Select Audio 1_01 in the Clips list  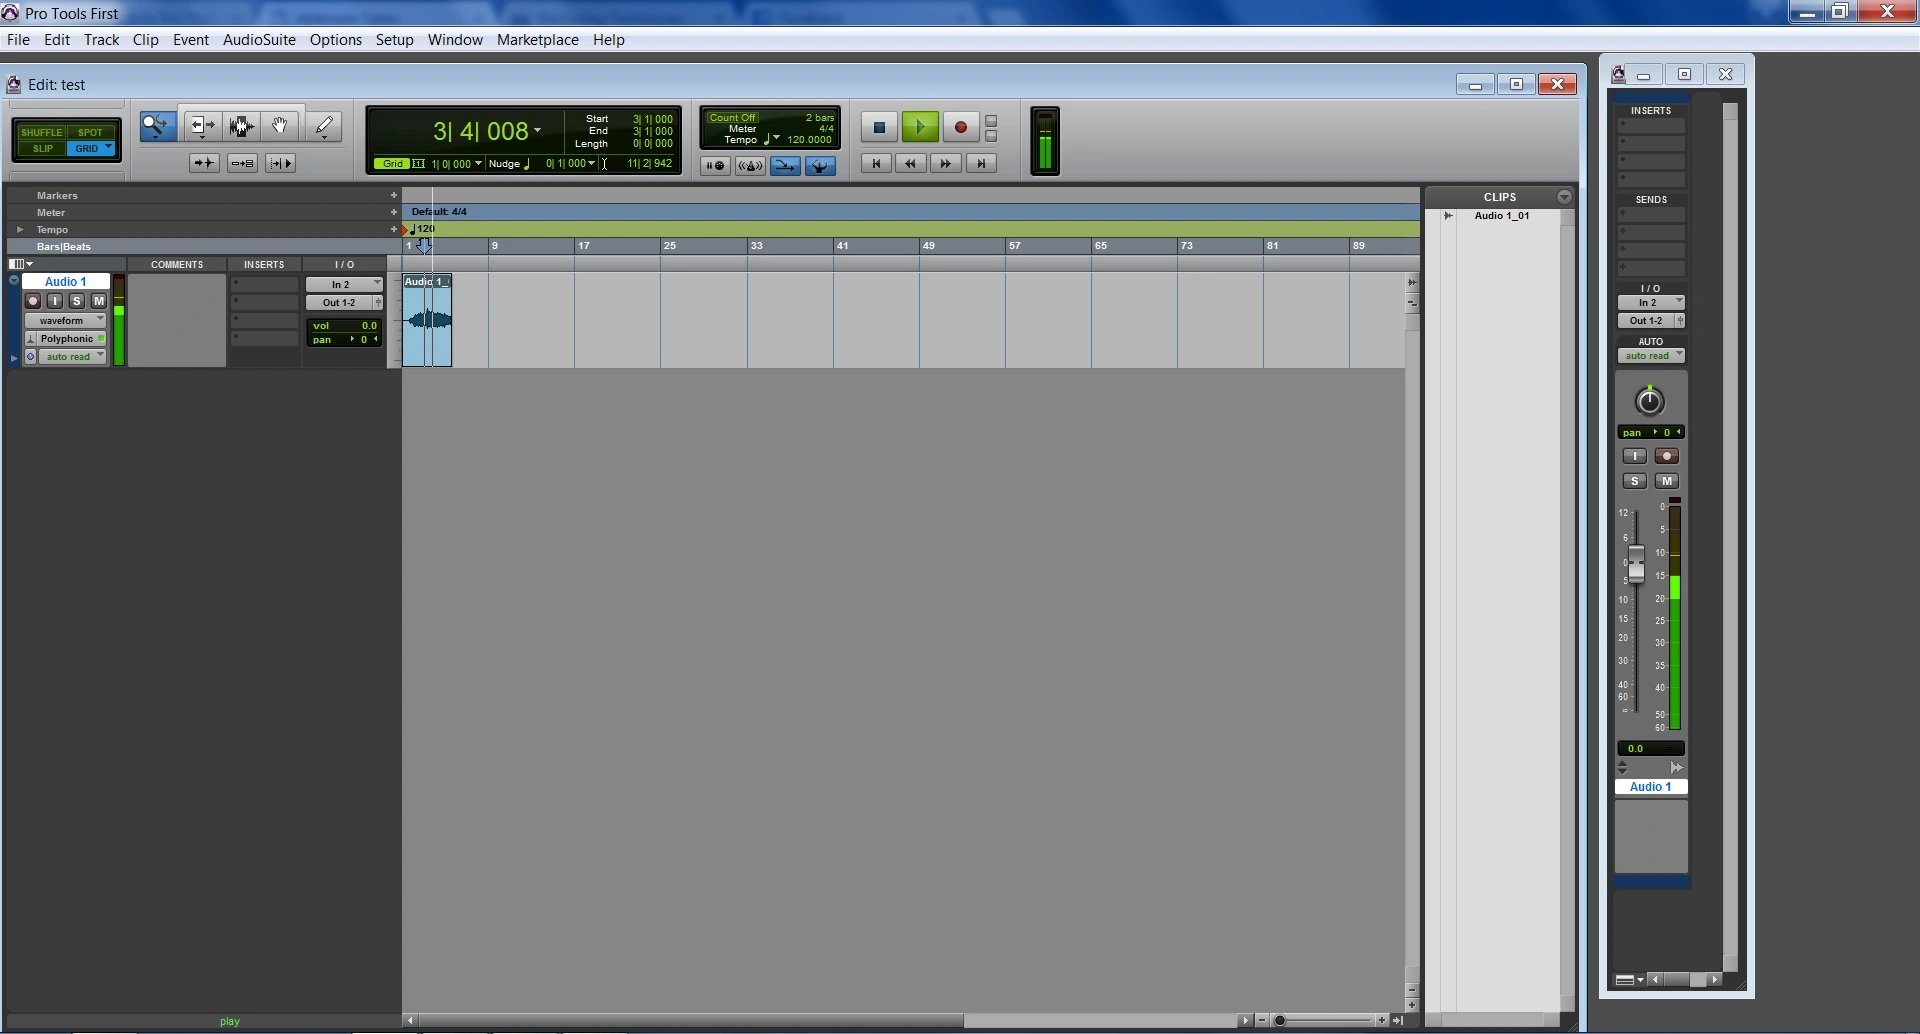pos(1501,216)
